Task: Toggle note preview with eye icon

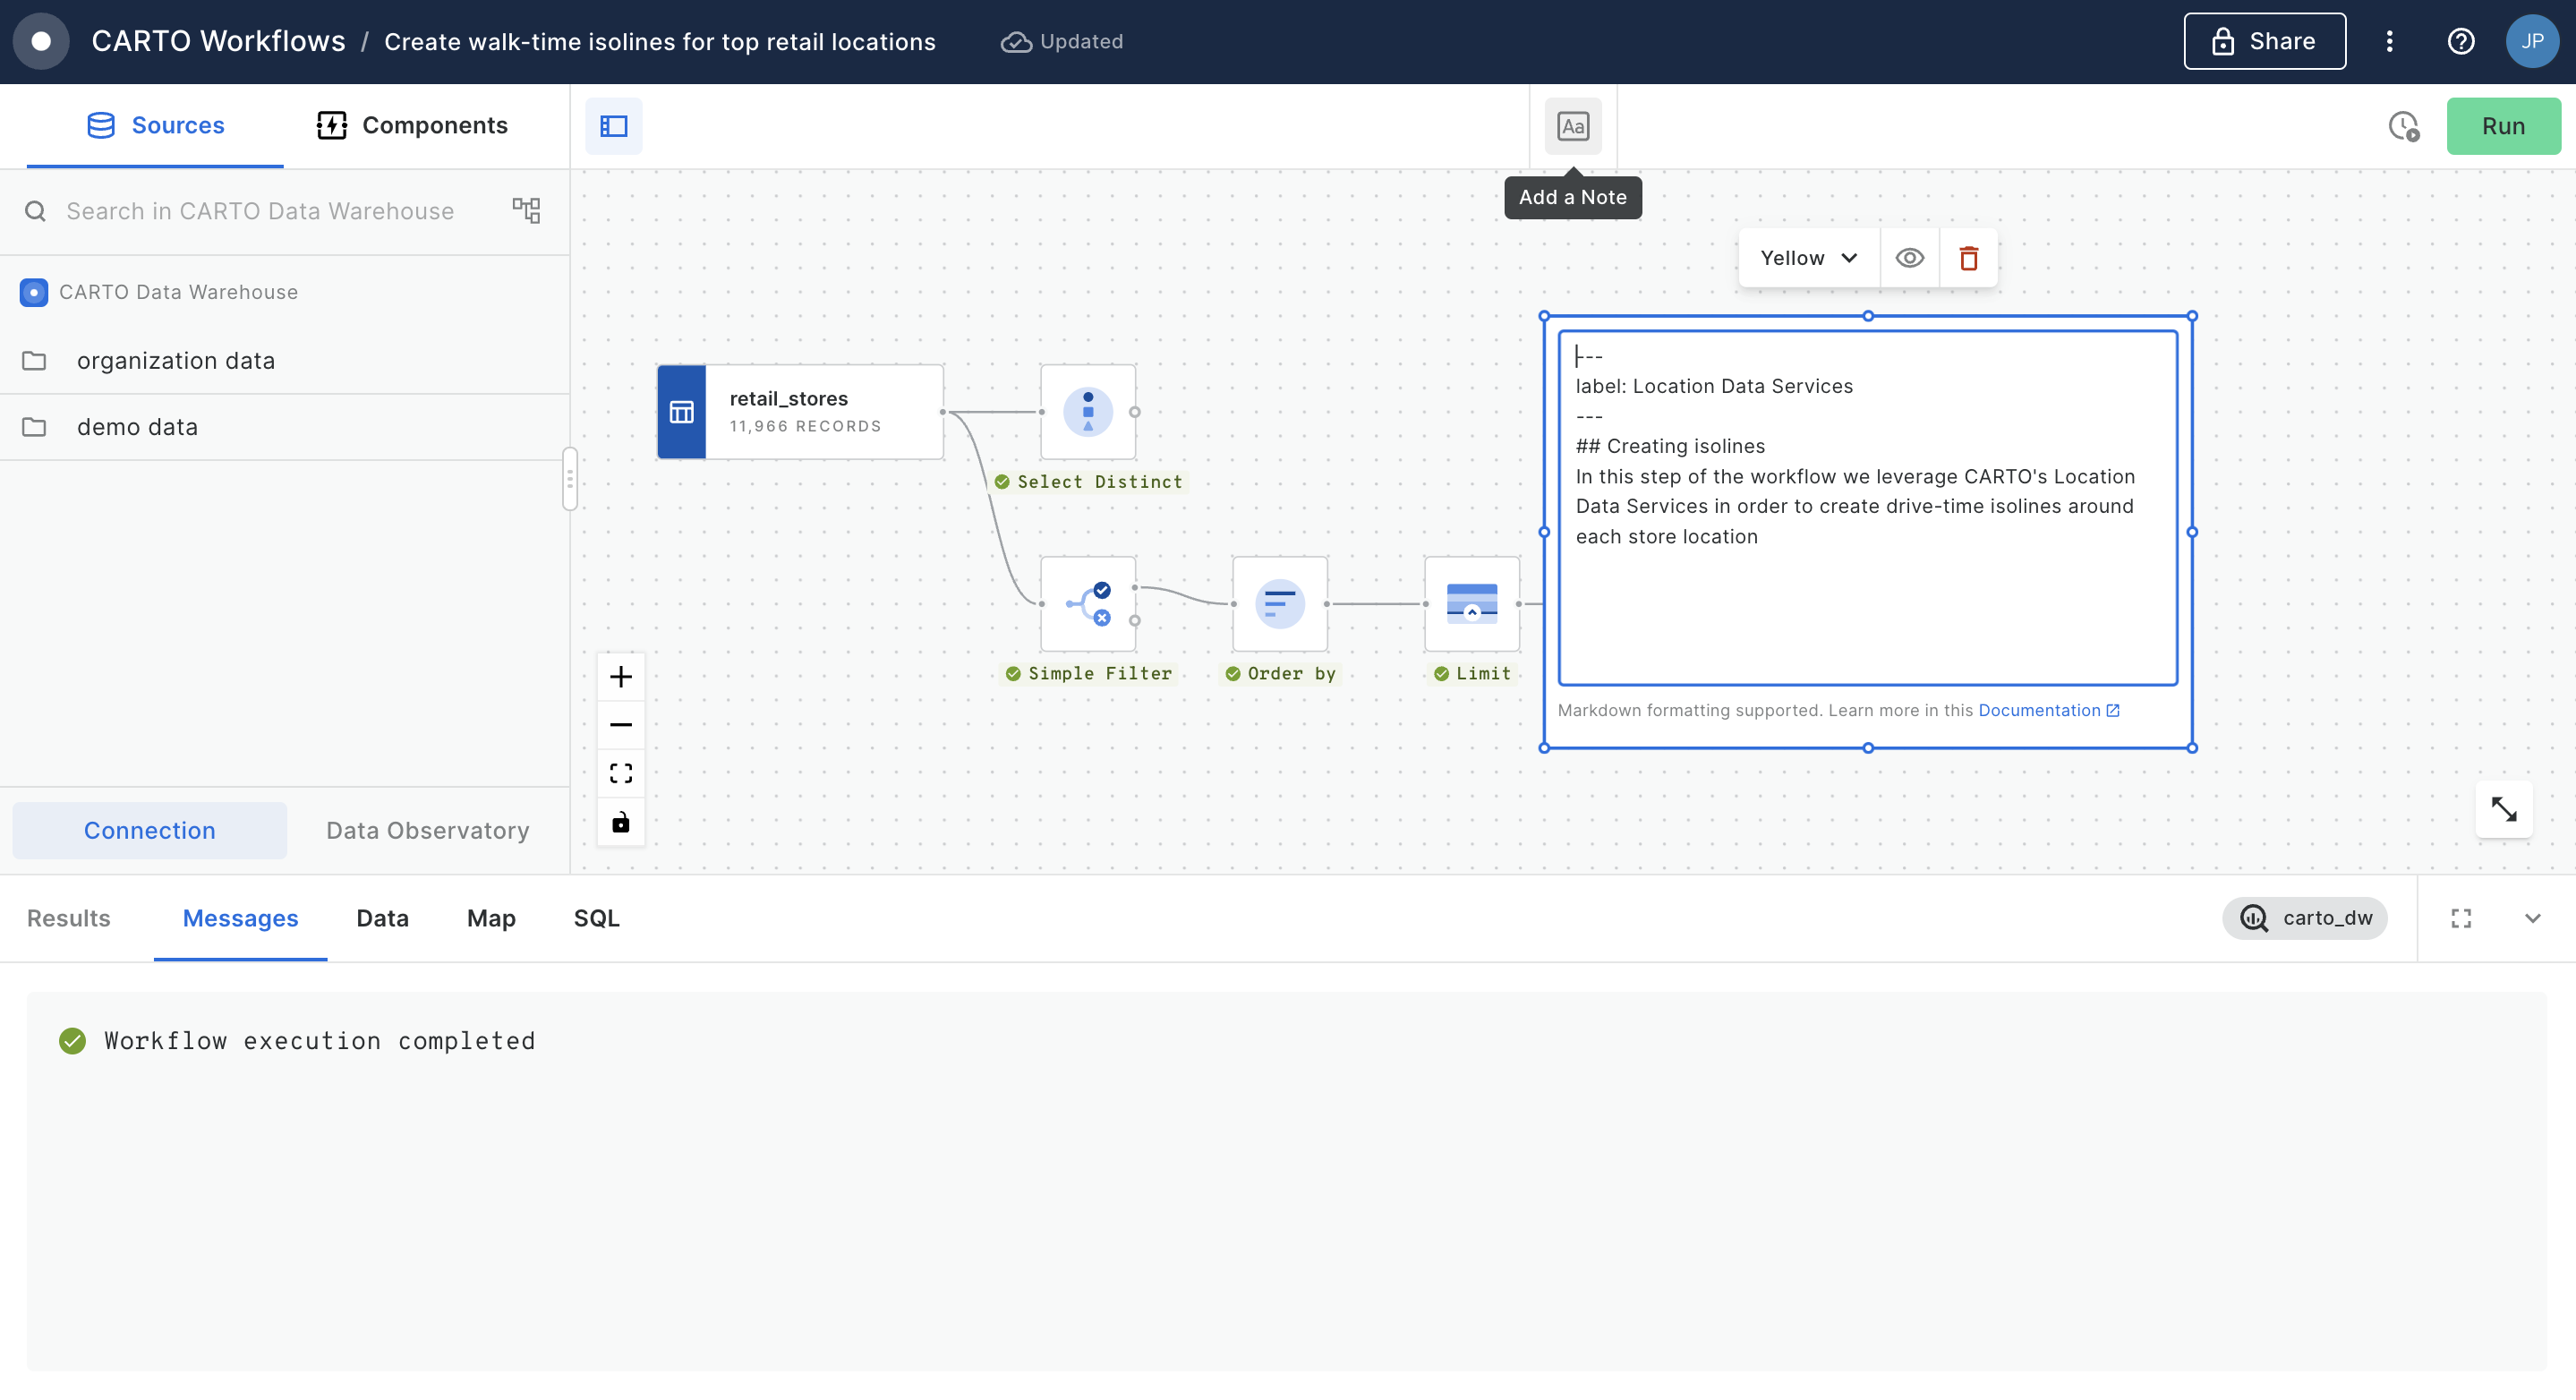Action: point(1909,258)
